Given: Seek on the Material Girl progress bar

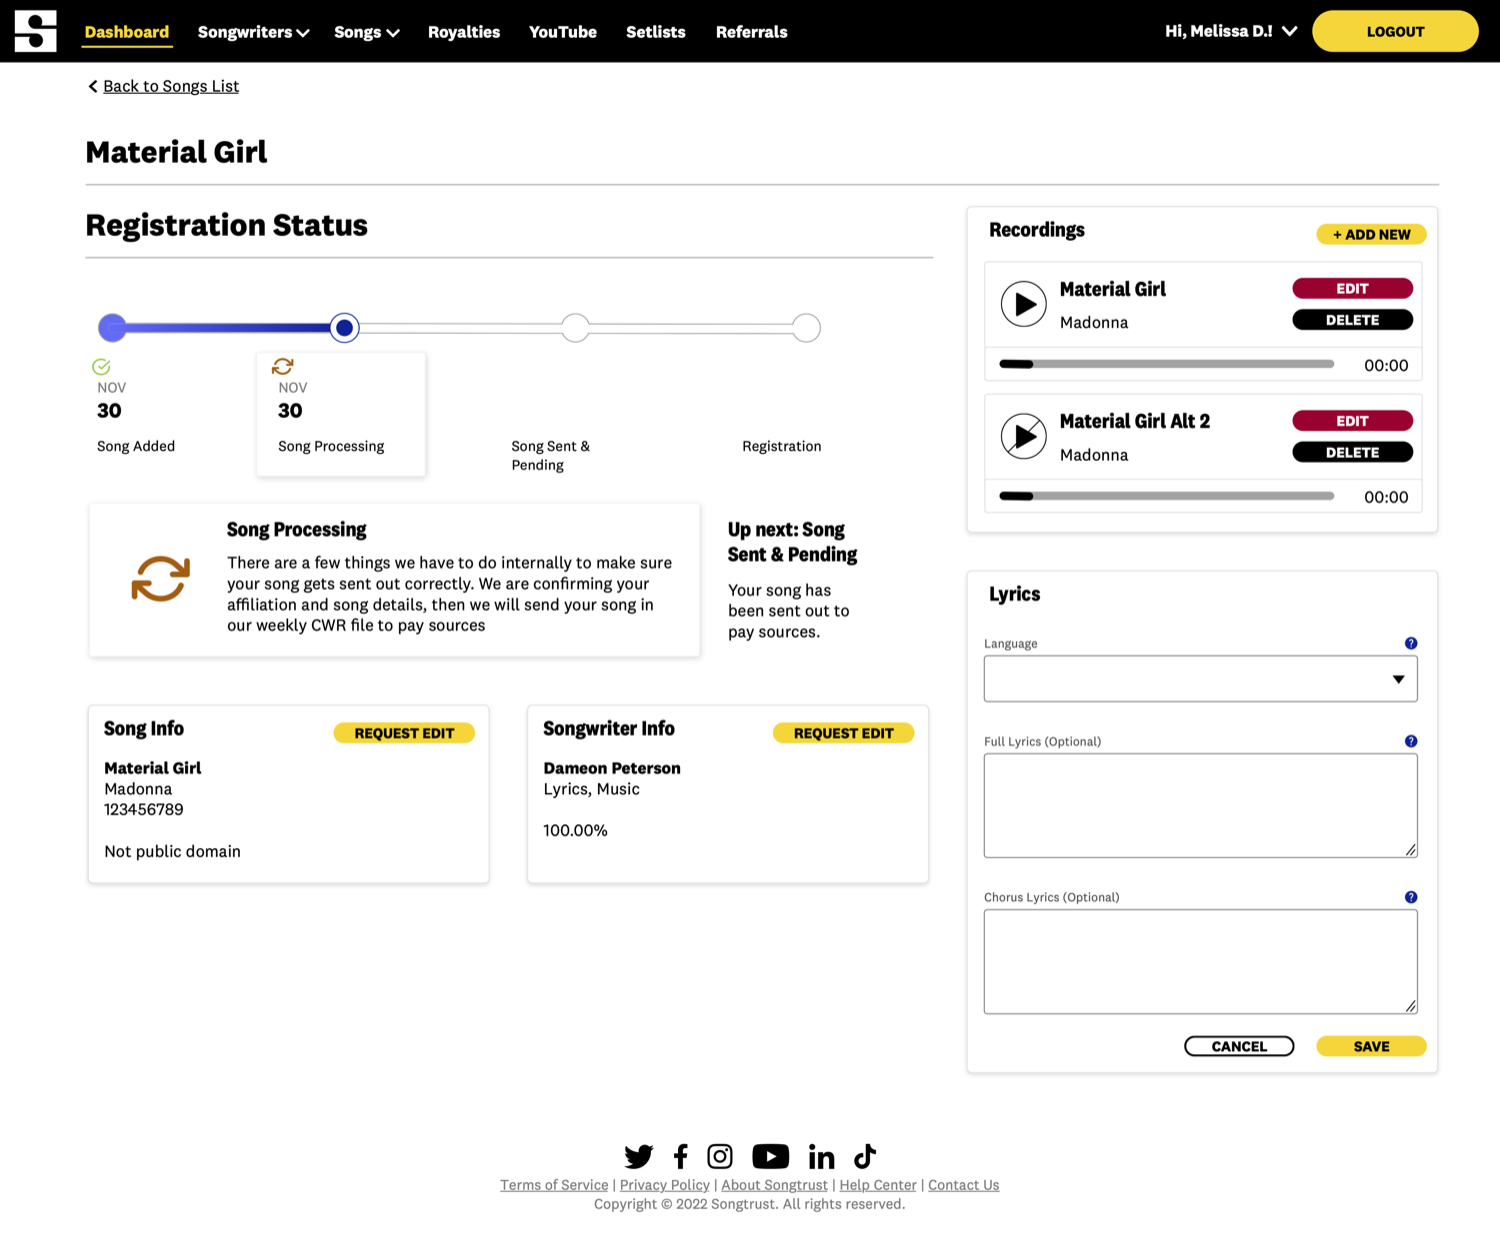Looking at the screenshot, I should tap(1166, 364).
